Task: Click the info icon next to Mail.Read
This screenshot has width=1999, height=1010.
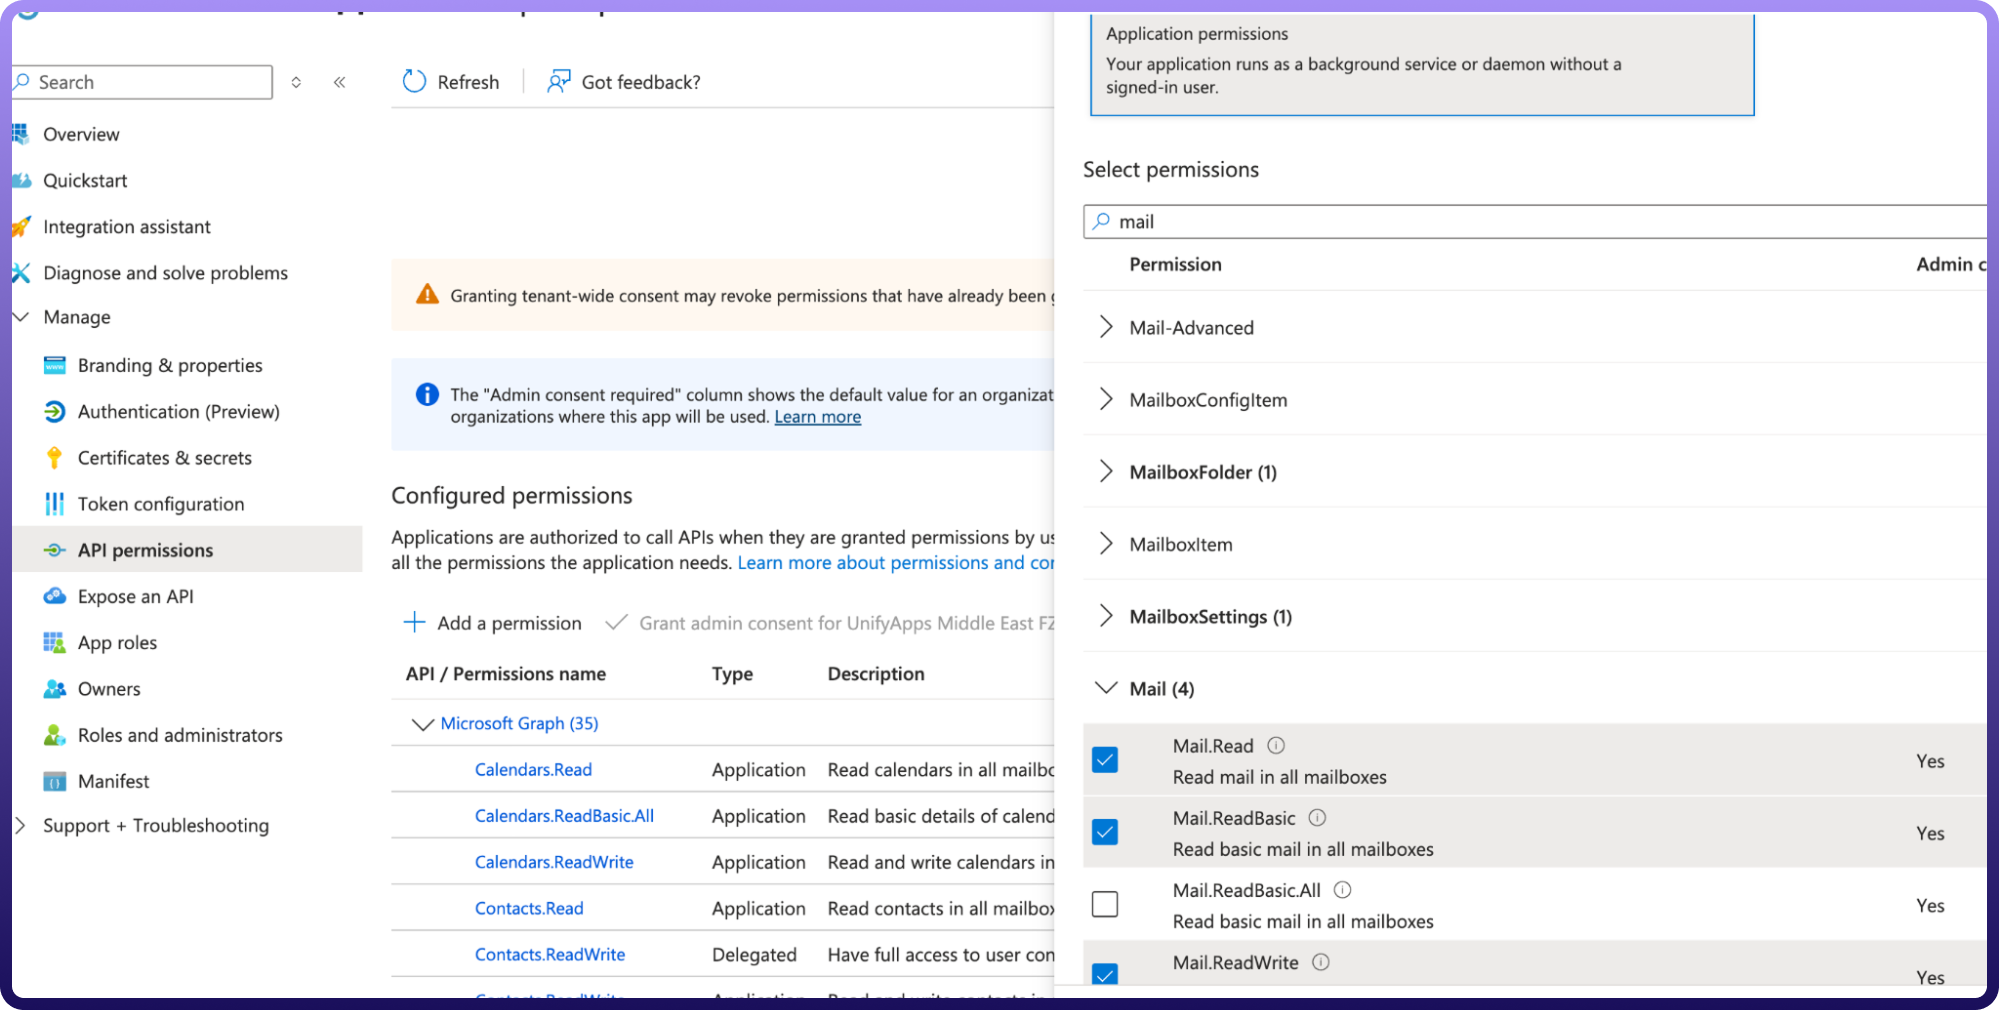Action: tap(1276, 745)
